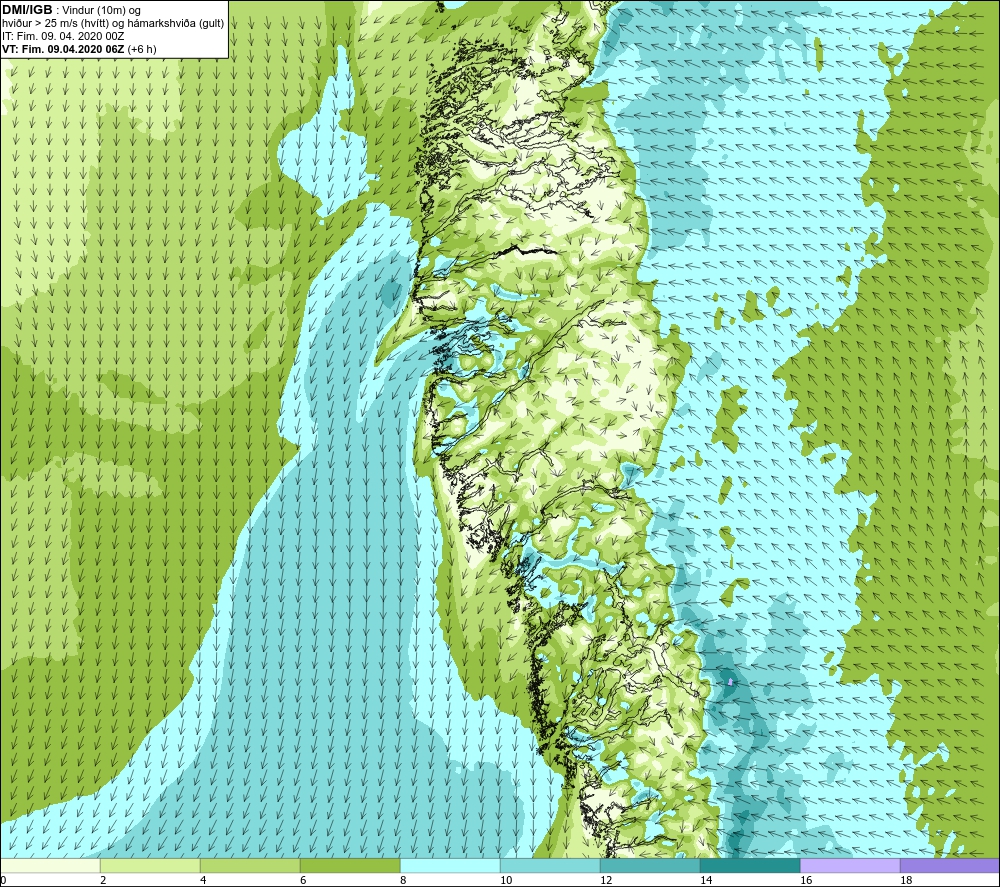Click the scale label 14
This screenshot has width=1000, height=887.
click(706, 880)
